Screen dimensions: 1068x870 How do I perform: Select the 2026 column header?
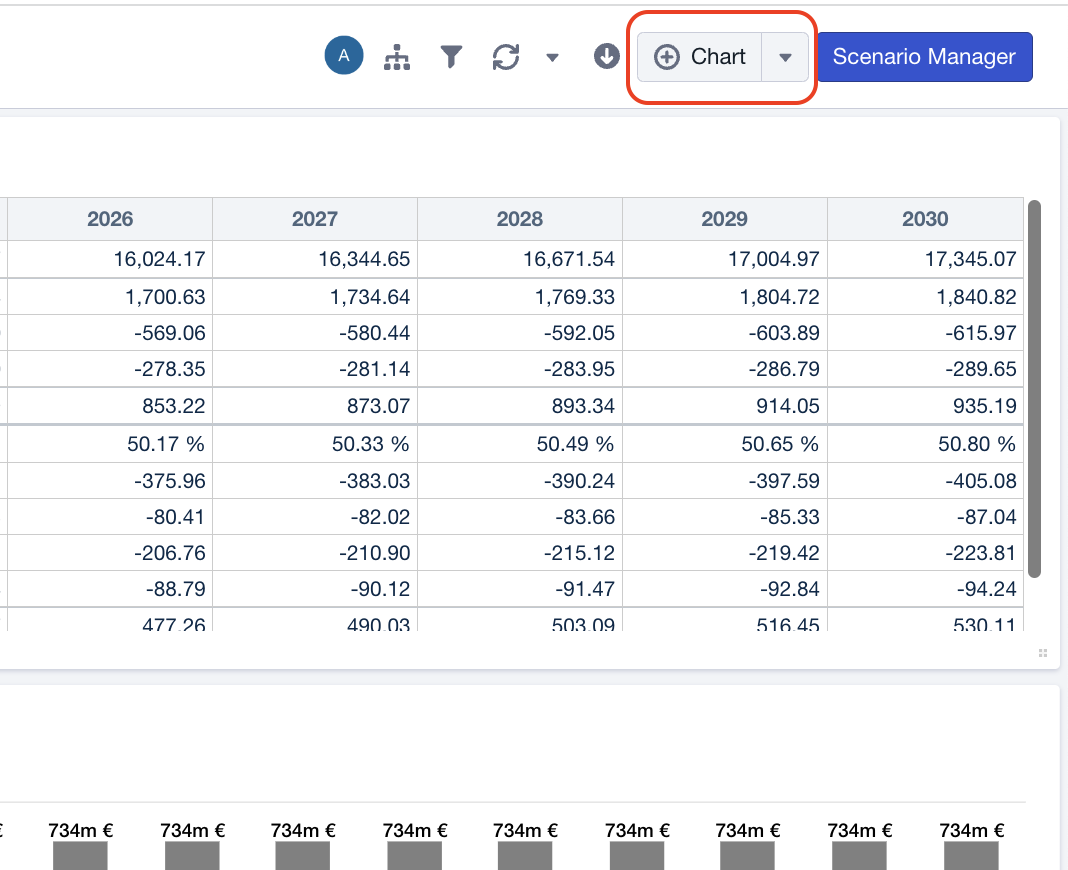tap(110, 219)
